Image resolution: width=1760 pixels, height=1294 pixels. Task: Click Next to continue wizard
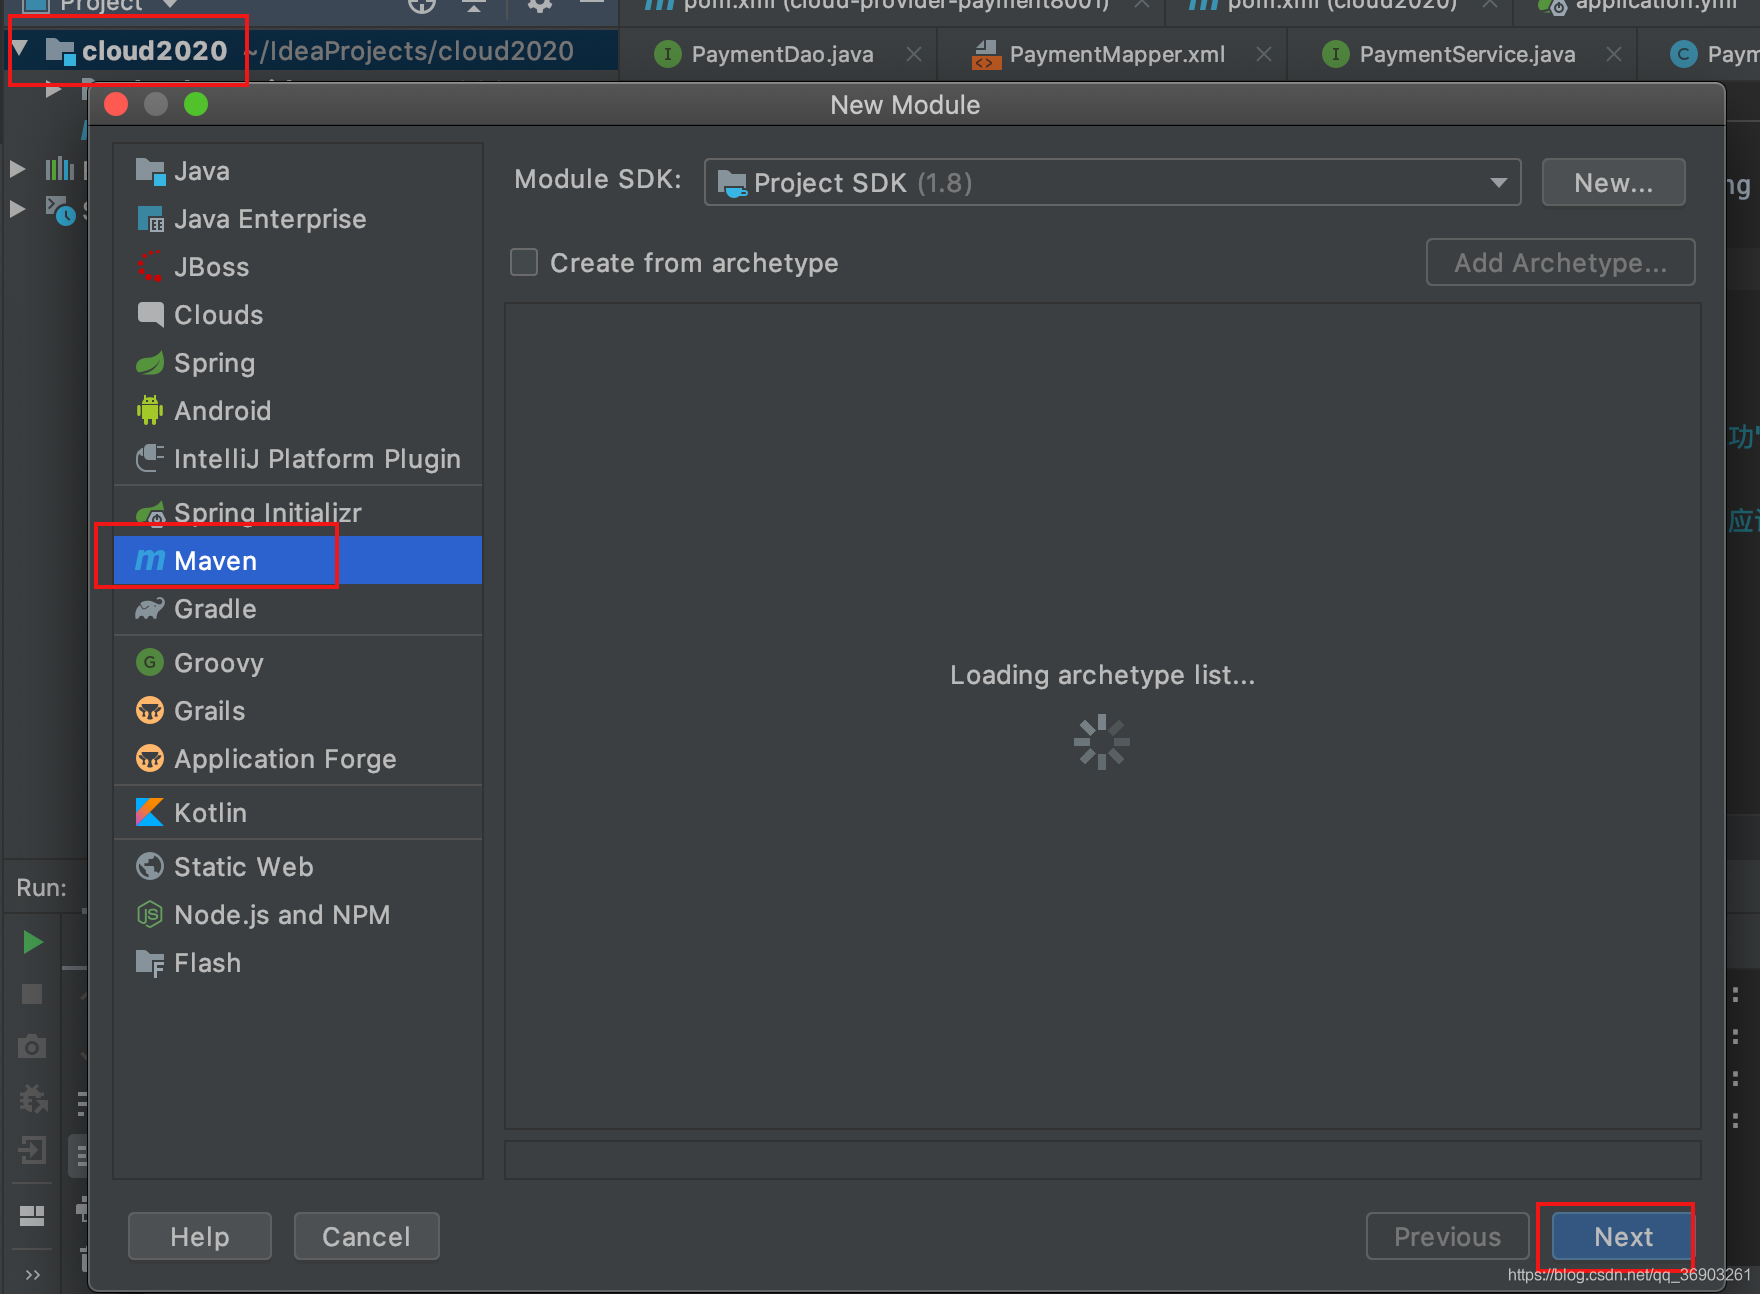pyautogui.click(x=1623, y=1236)
